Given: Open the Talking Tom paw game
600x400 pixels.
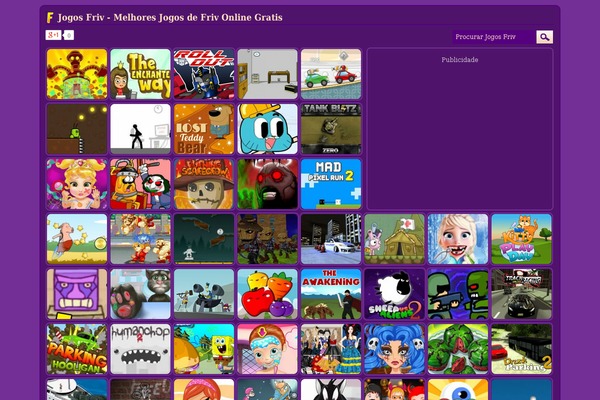Looking at the screenshot, I should click(x=140, y=294).
